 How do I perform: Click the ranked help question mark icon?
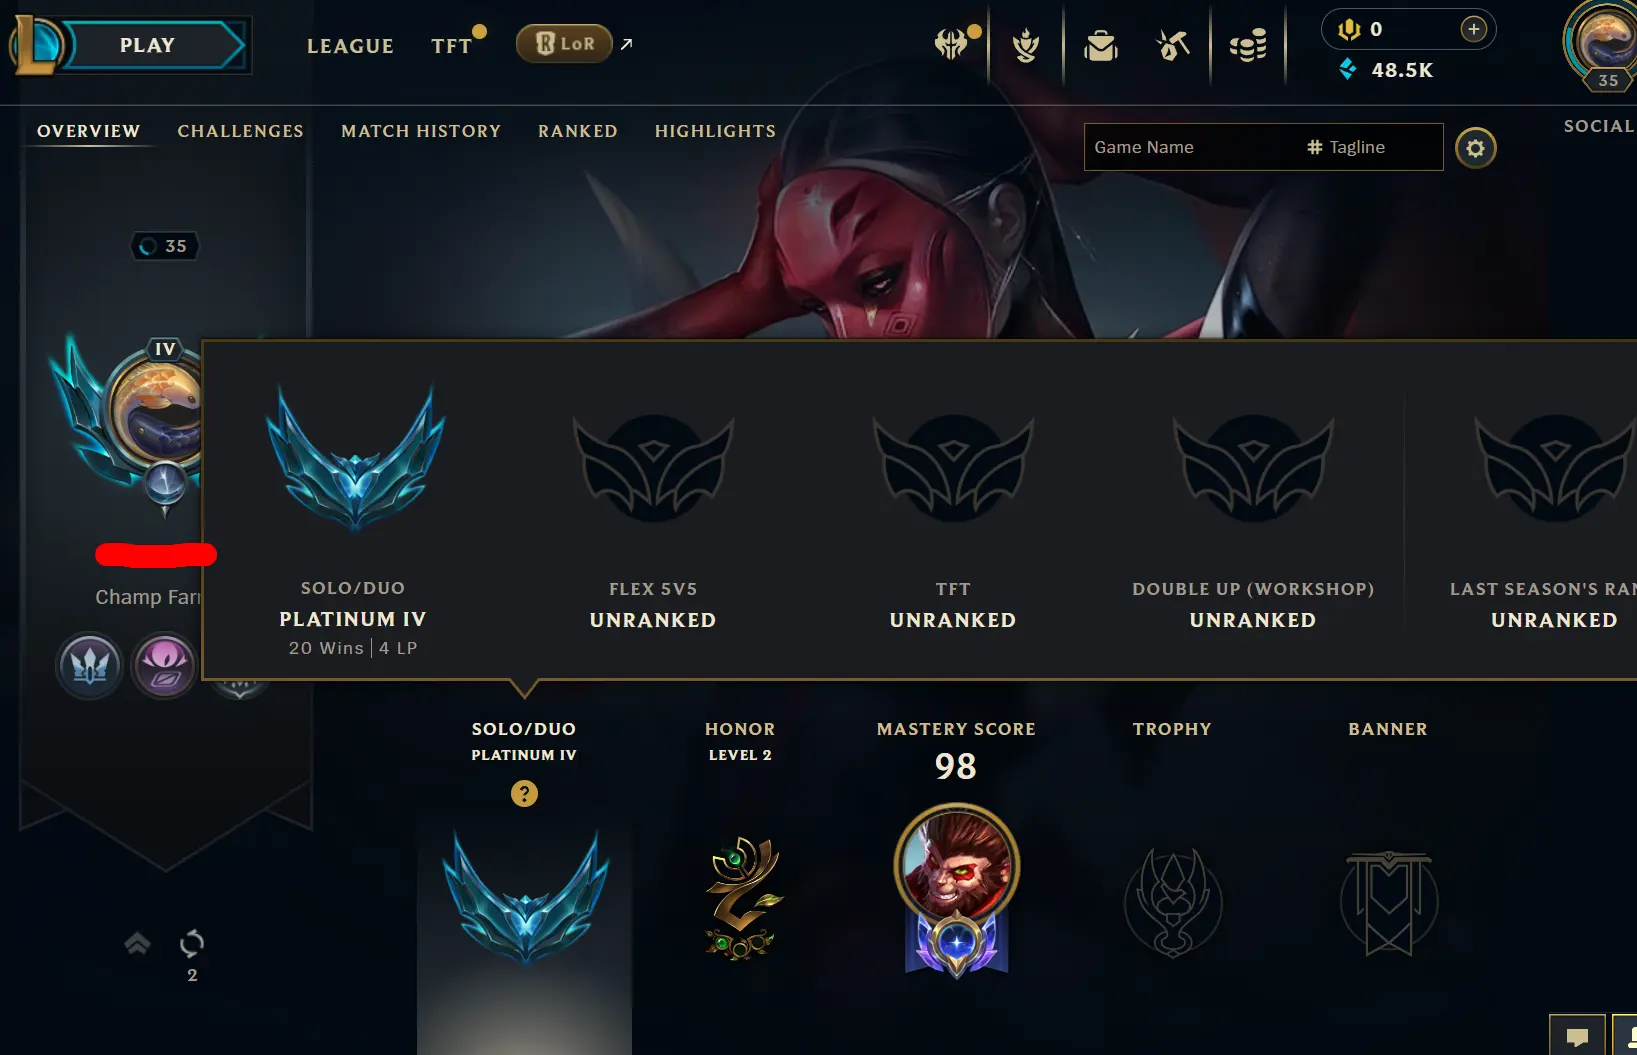(524, 793)
